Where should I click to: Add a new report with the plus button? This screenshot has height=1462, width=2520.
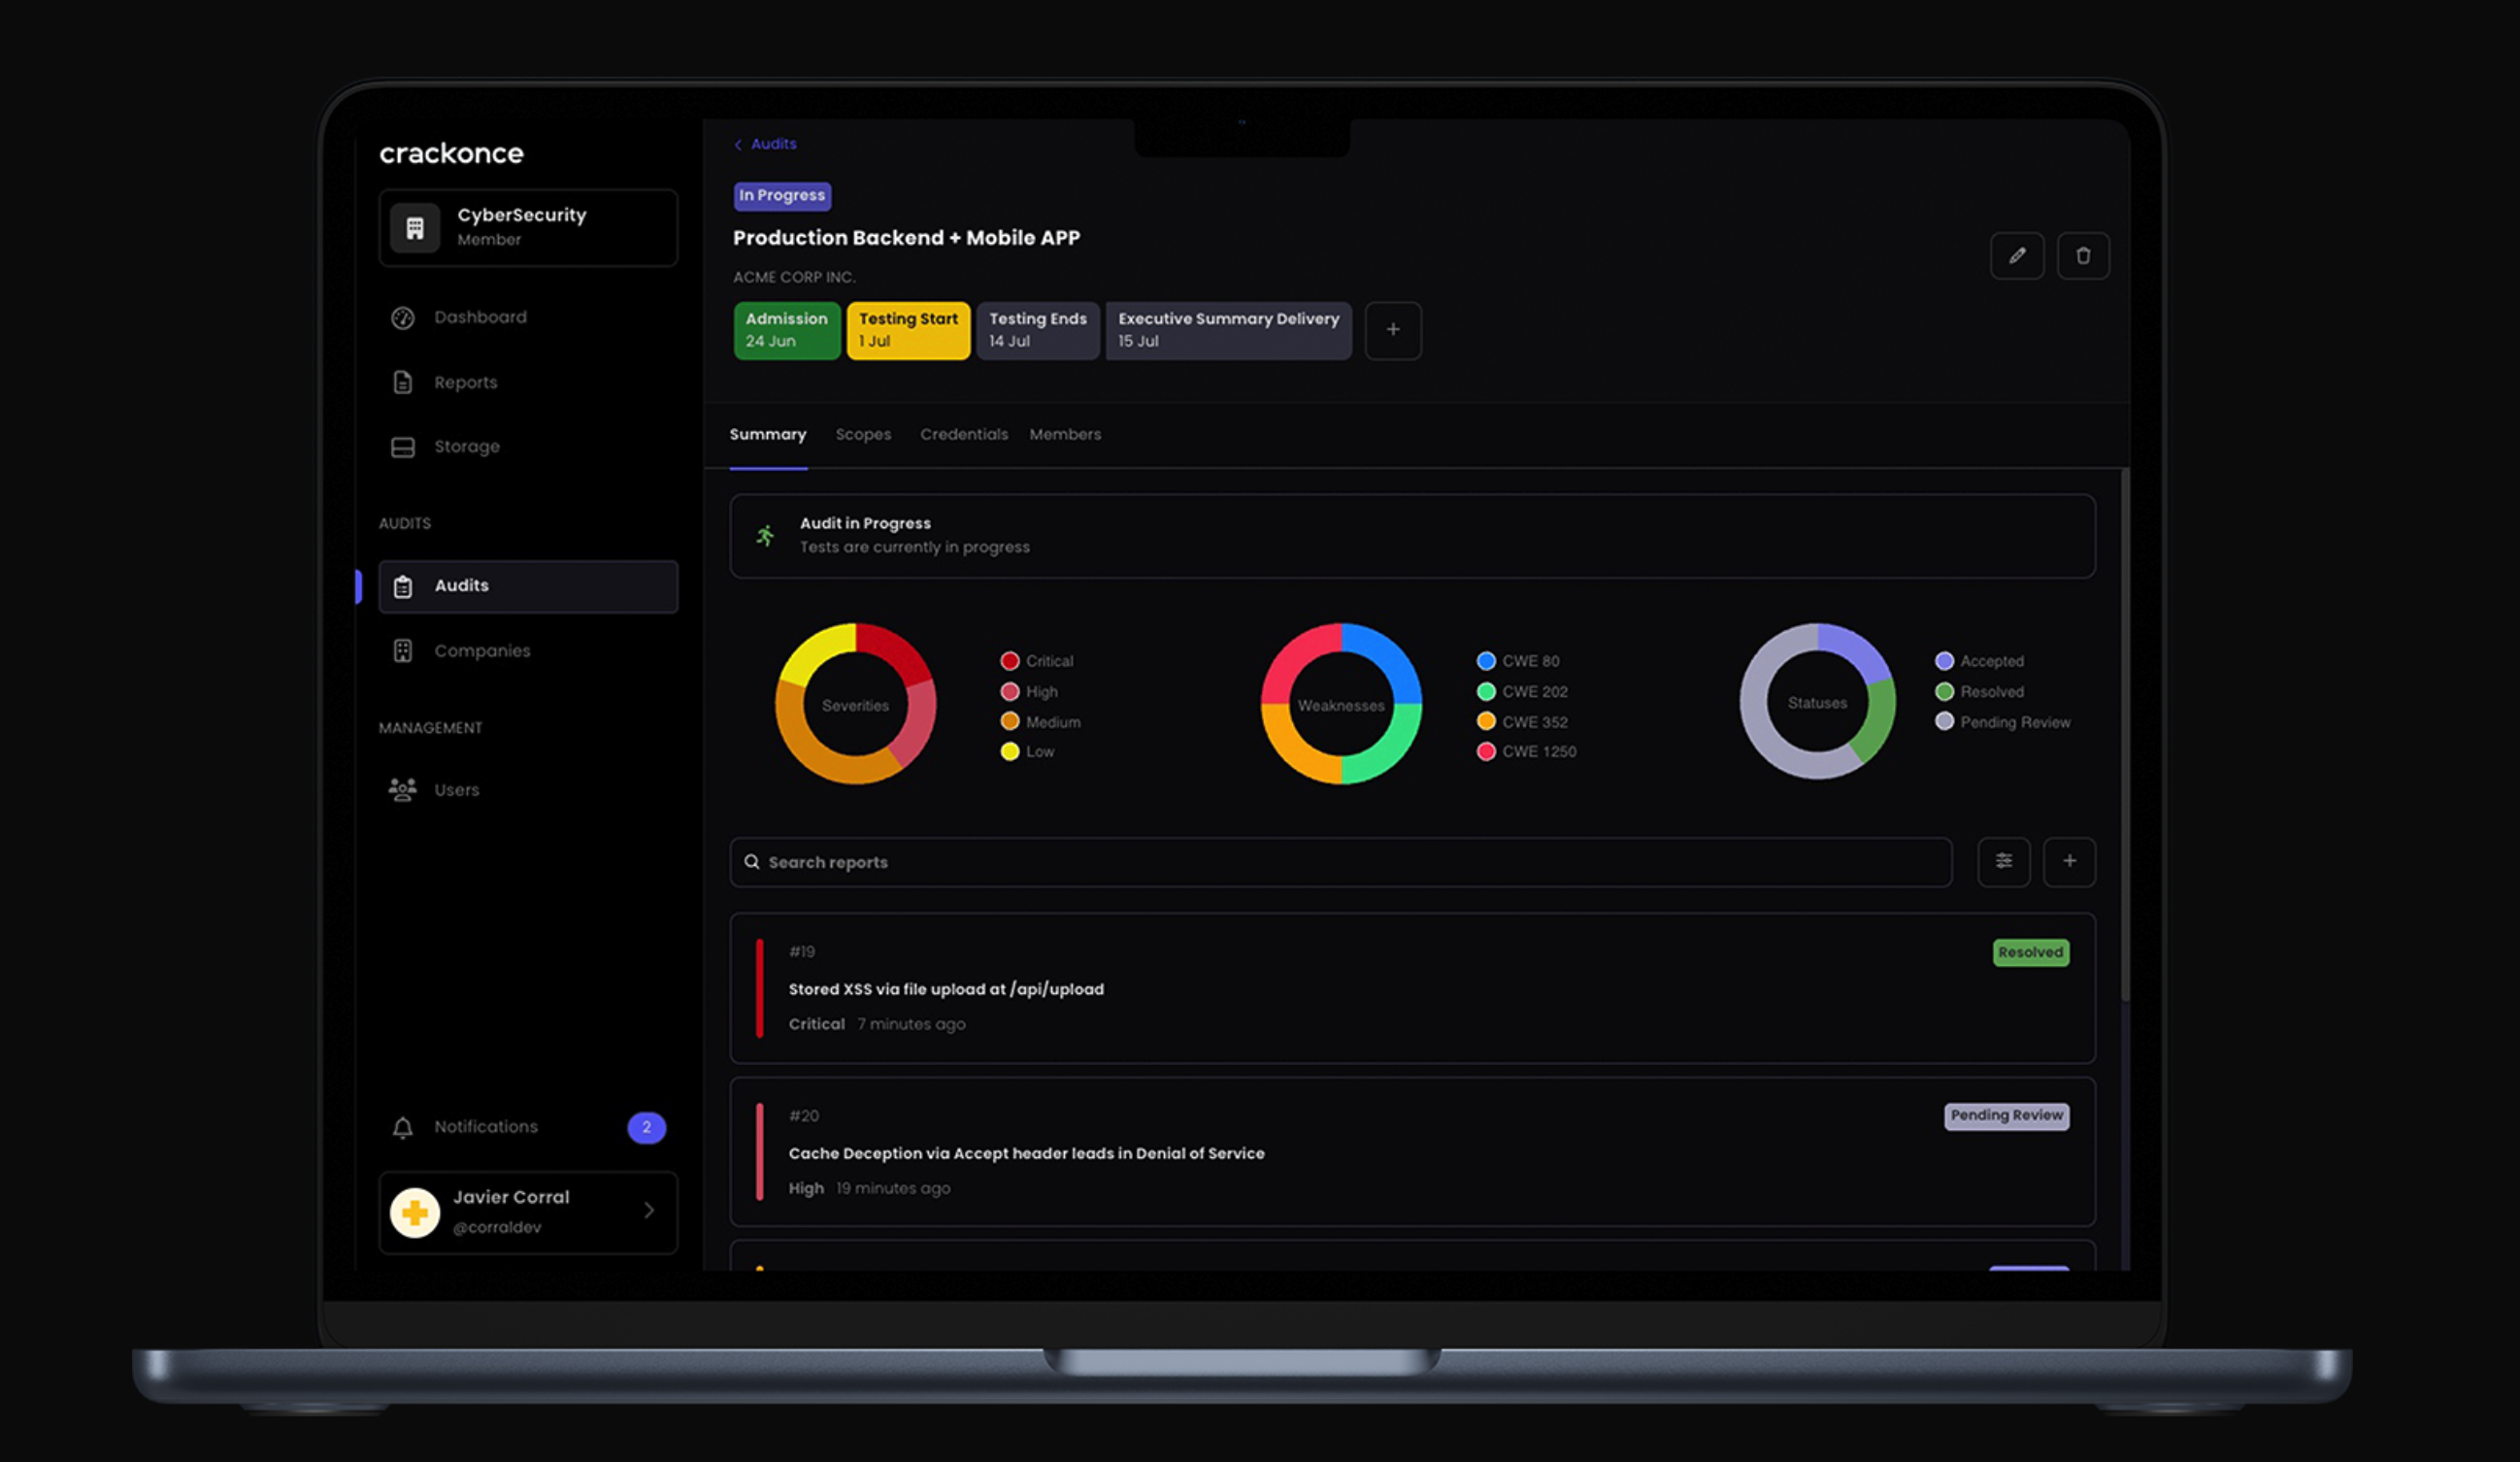coord(2069,861)
